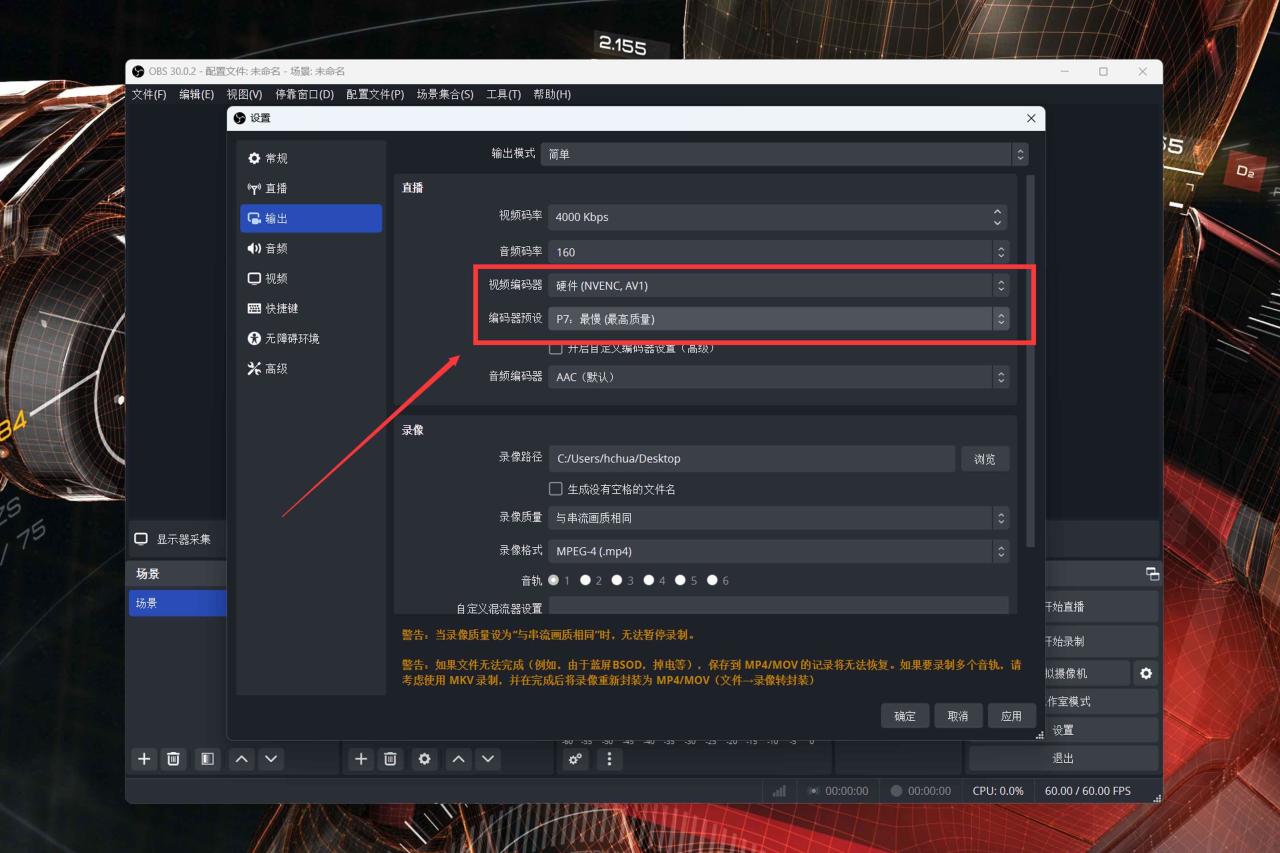Click the 浏览 browse button
This screenshot has height=853, width=1280.
[985, 459]
